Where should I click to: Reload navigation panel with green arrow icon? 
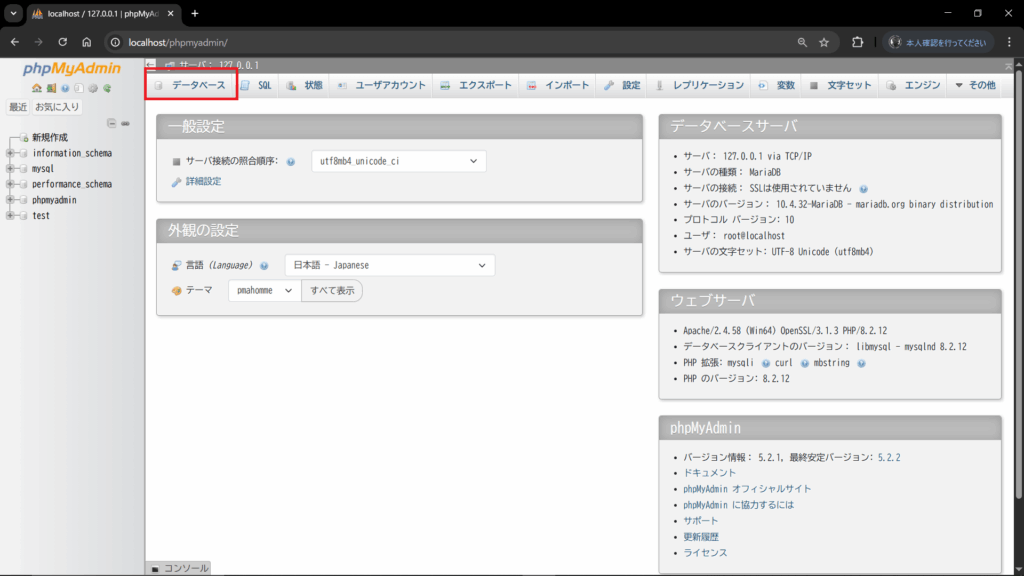click(107, 88)
